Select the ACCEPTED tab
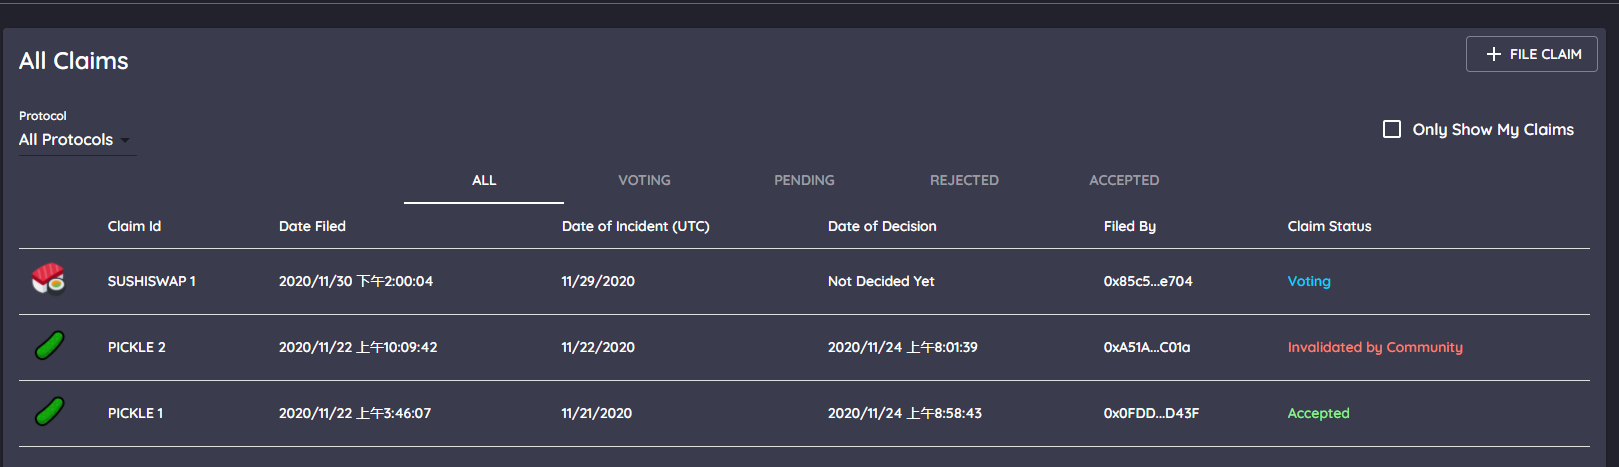 [x=1124, y=180]
